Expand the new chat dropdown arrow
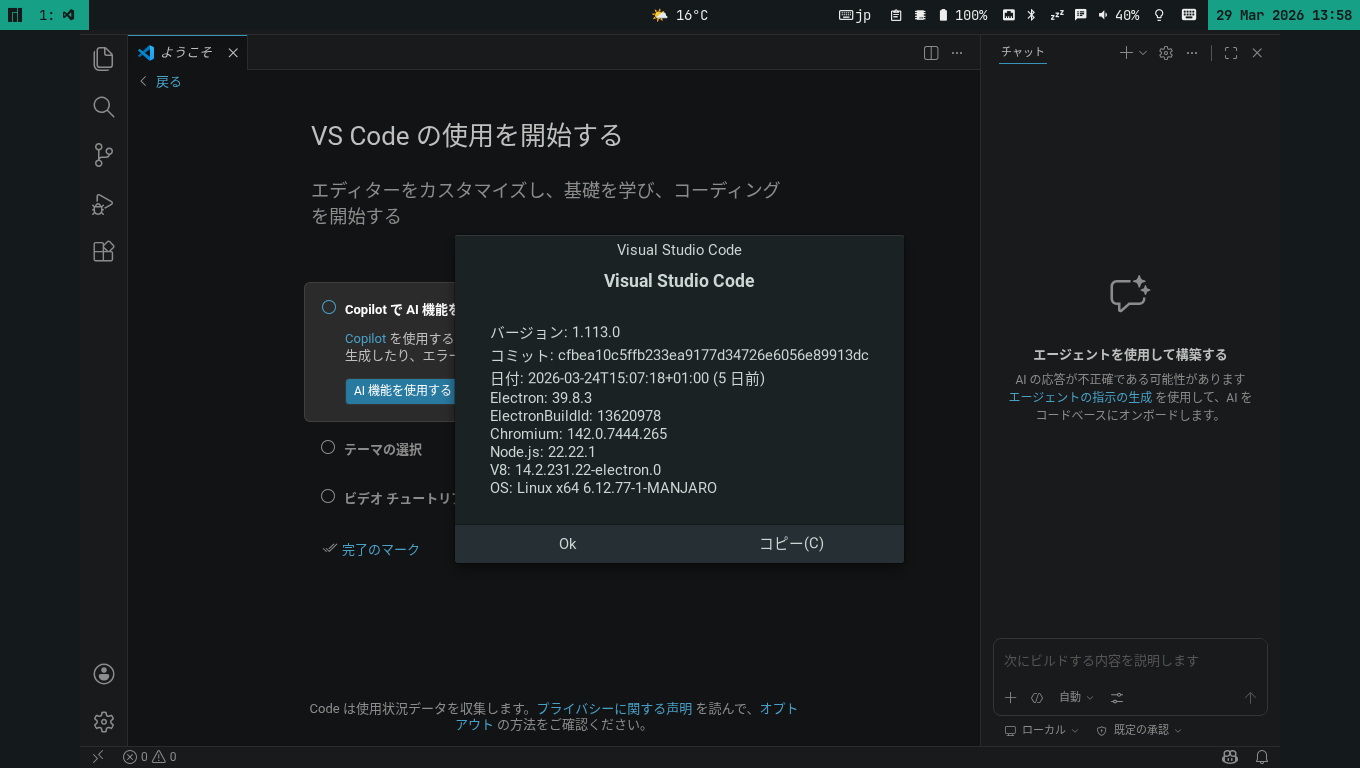The image size is (1360, 768). 1143,53
